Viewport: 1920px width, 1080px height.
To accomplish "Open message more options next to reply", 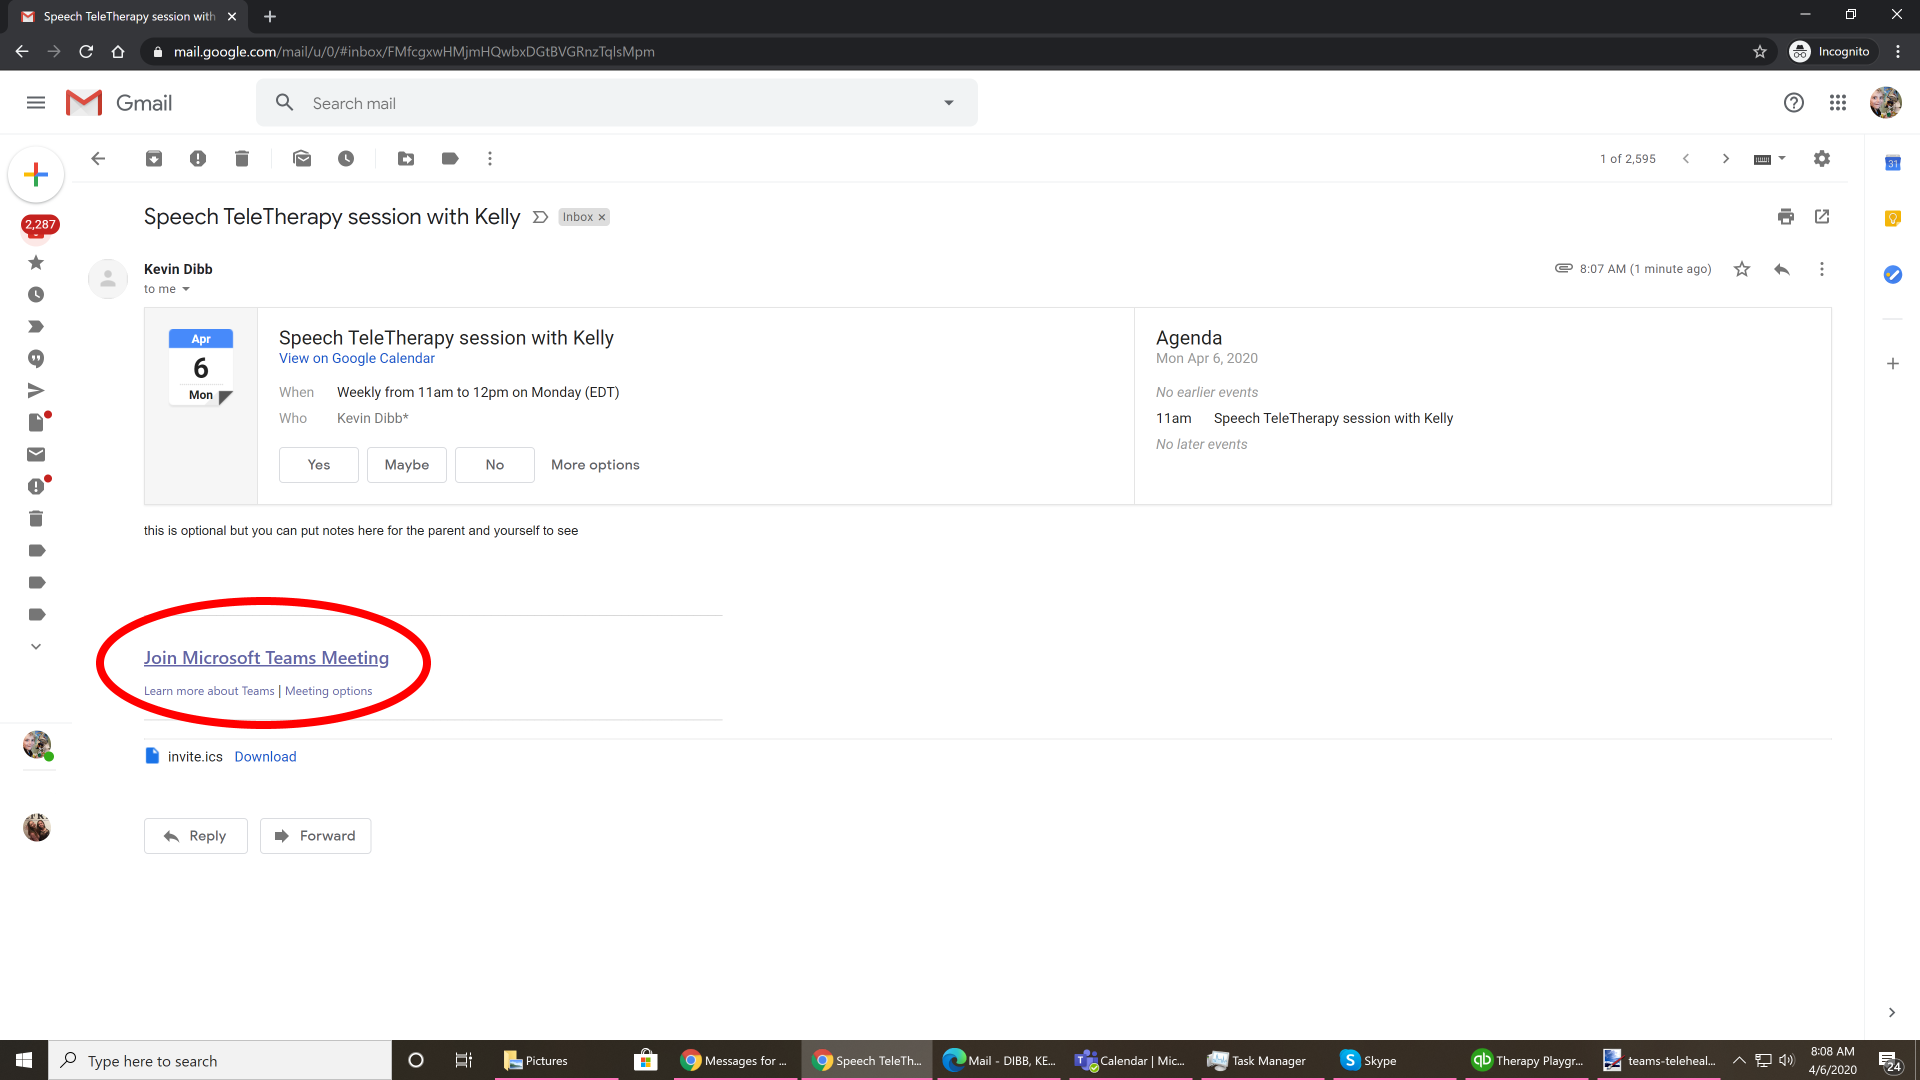I will point(1822,269).
